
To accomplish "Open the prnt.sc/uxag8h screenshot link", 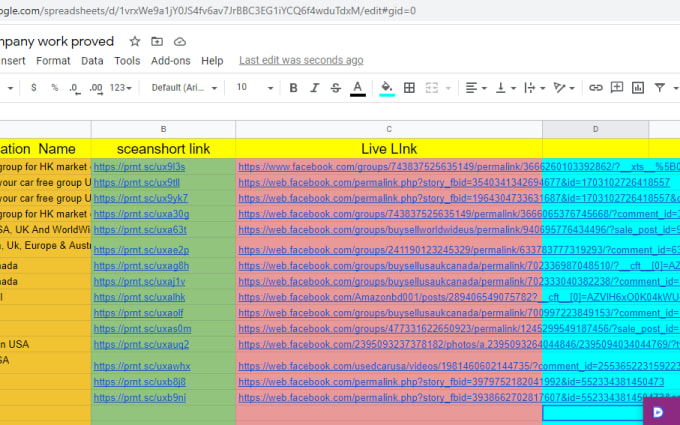I will pyautogui.click(x=141, y=266).
